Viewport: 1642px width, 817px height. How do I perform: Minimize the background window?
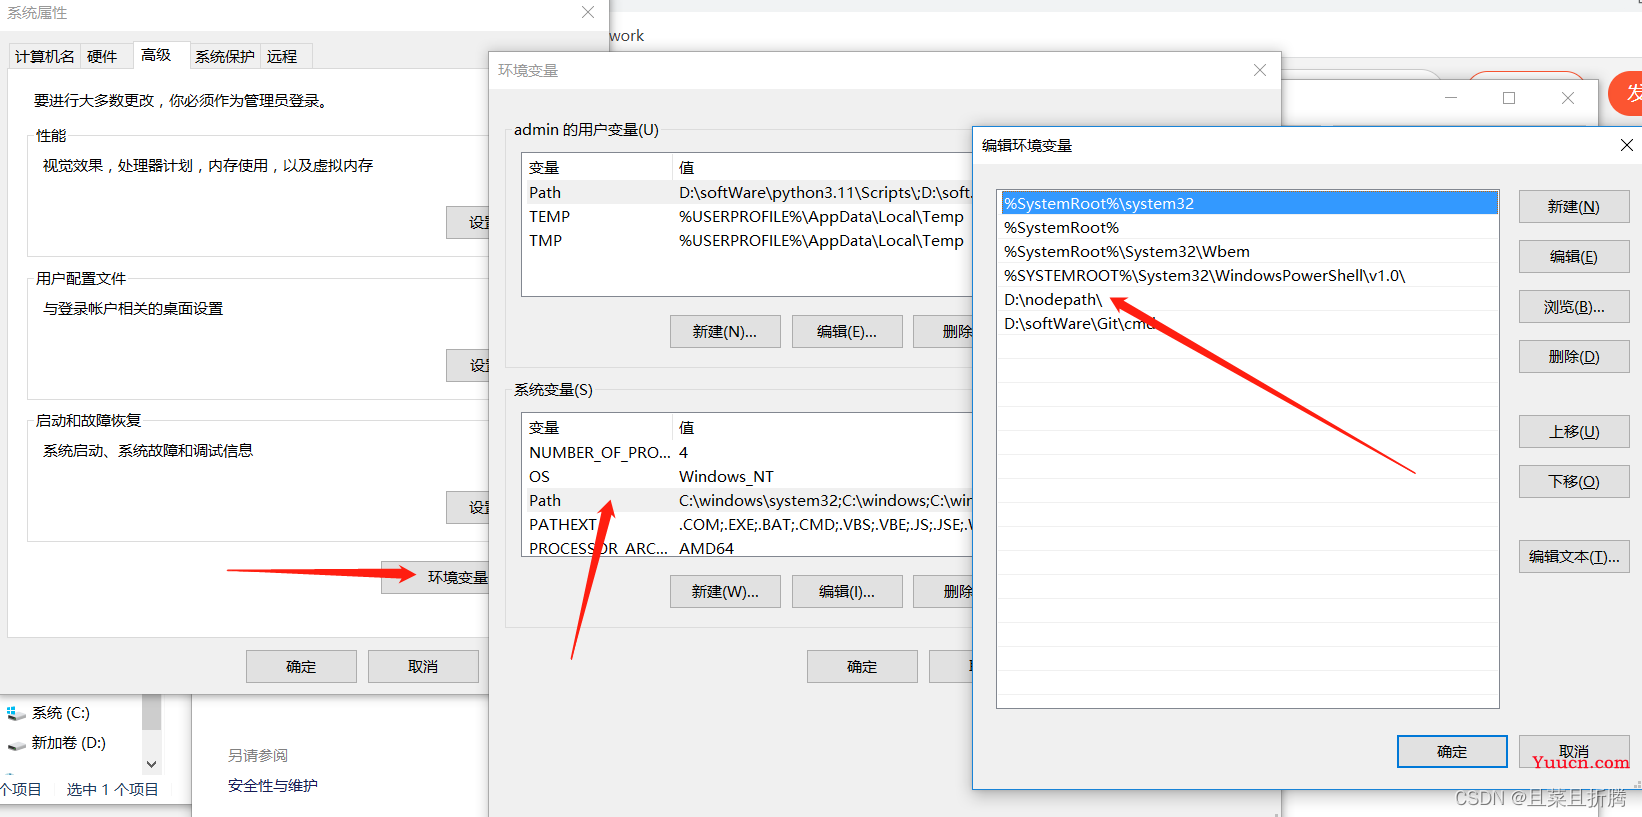pyautogui.click(x=1451, y=98)
